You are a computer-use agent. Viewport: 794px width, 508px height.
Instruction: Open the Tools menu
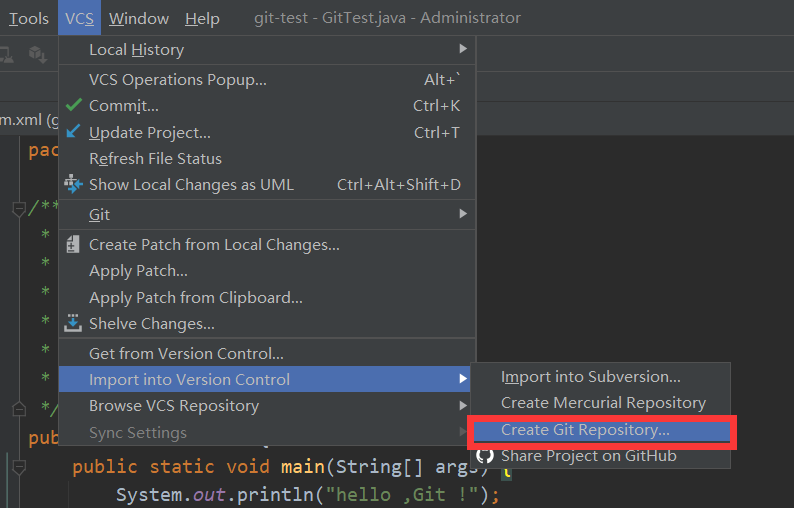29,18
